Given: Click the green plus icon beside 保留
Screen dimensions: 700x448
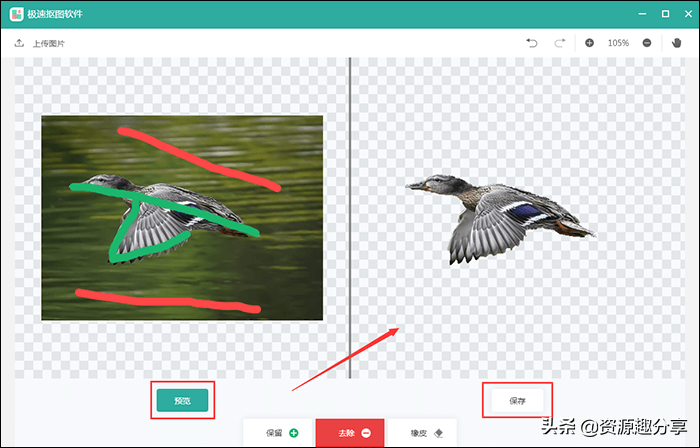Looking at the screenshot, I should 294,433.
